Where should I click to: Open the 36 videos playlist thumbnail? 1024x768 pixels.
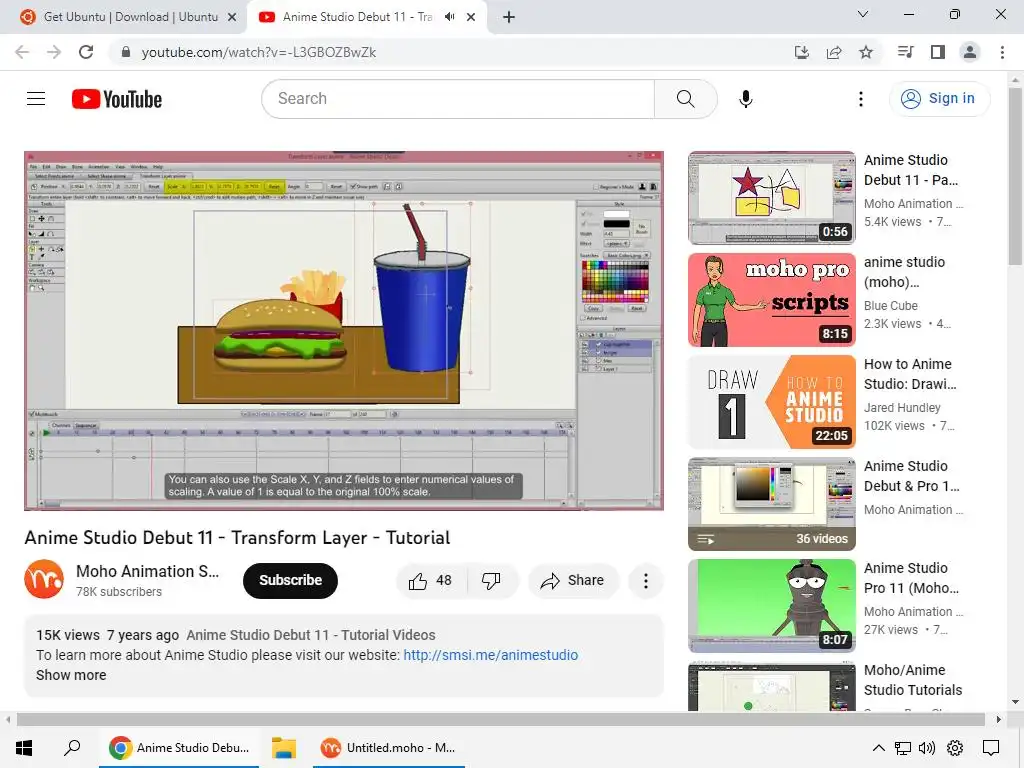point(771,504)
